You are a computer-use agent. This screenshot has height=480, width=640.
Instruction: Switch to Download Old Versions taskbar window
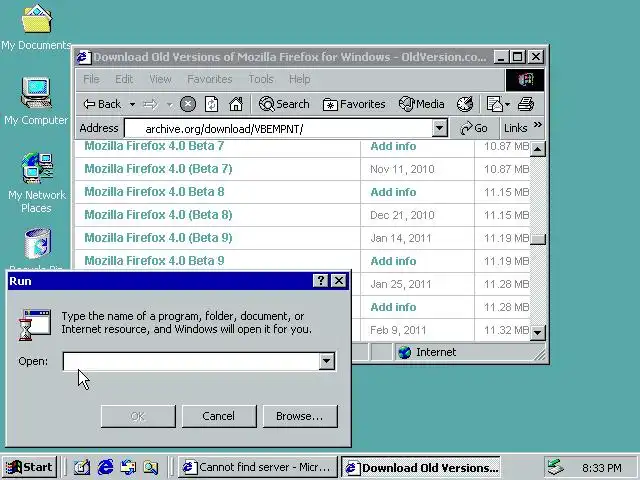click(x=421, y=467)
